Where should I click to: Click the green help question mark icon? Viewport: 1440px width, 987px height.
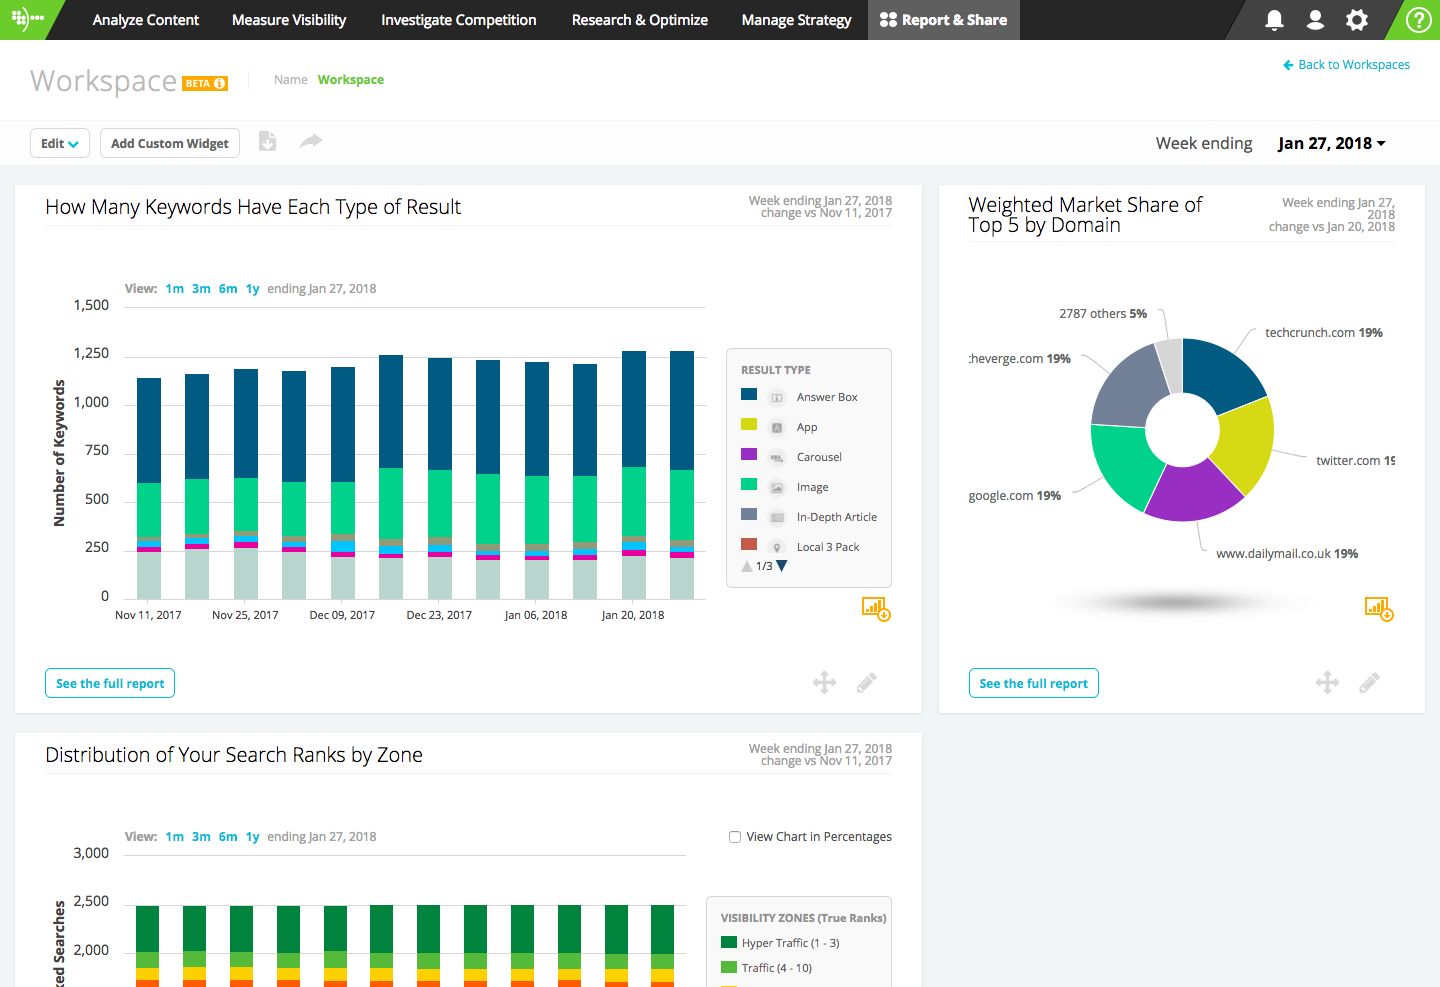pos(1418,20)
